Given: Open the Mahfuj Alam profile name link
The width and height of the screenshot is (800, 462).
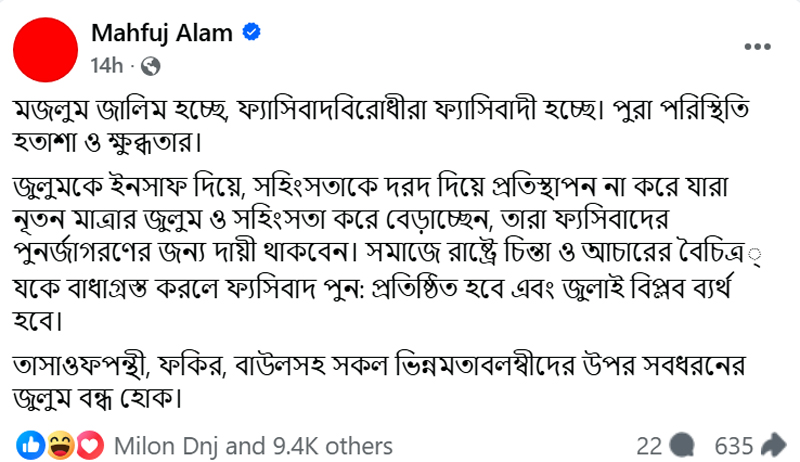Looking at the screenshot, I should [x=162, y=33].
